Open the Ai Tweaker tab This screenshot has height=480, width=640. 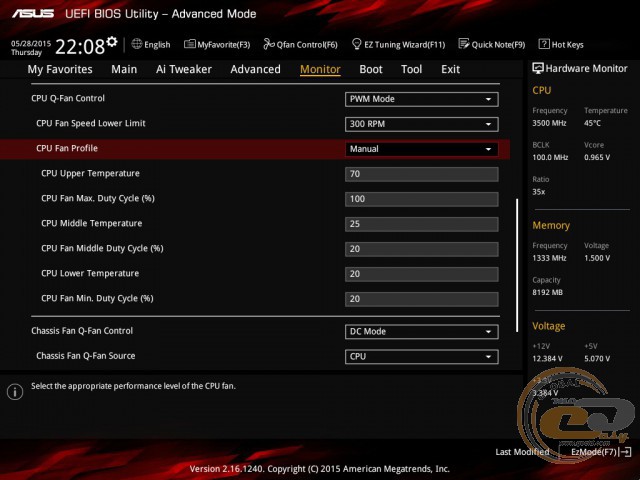tap(184, 69)
